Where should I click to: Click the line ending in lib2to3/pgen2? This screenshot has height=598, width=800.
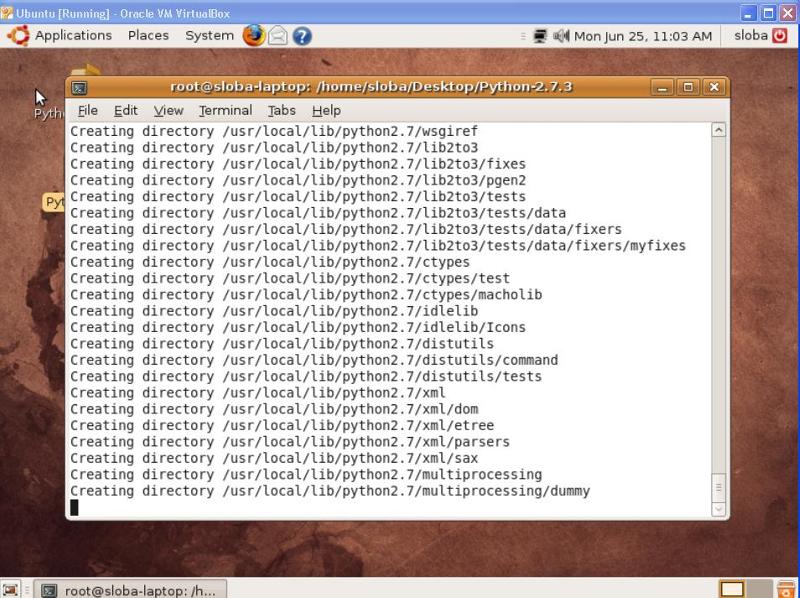click(x=298, y=181)
